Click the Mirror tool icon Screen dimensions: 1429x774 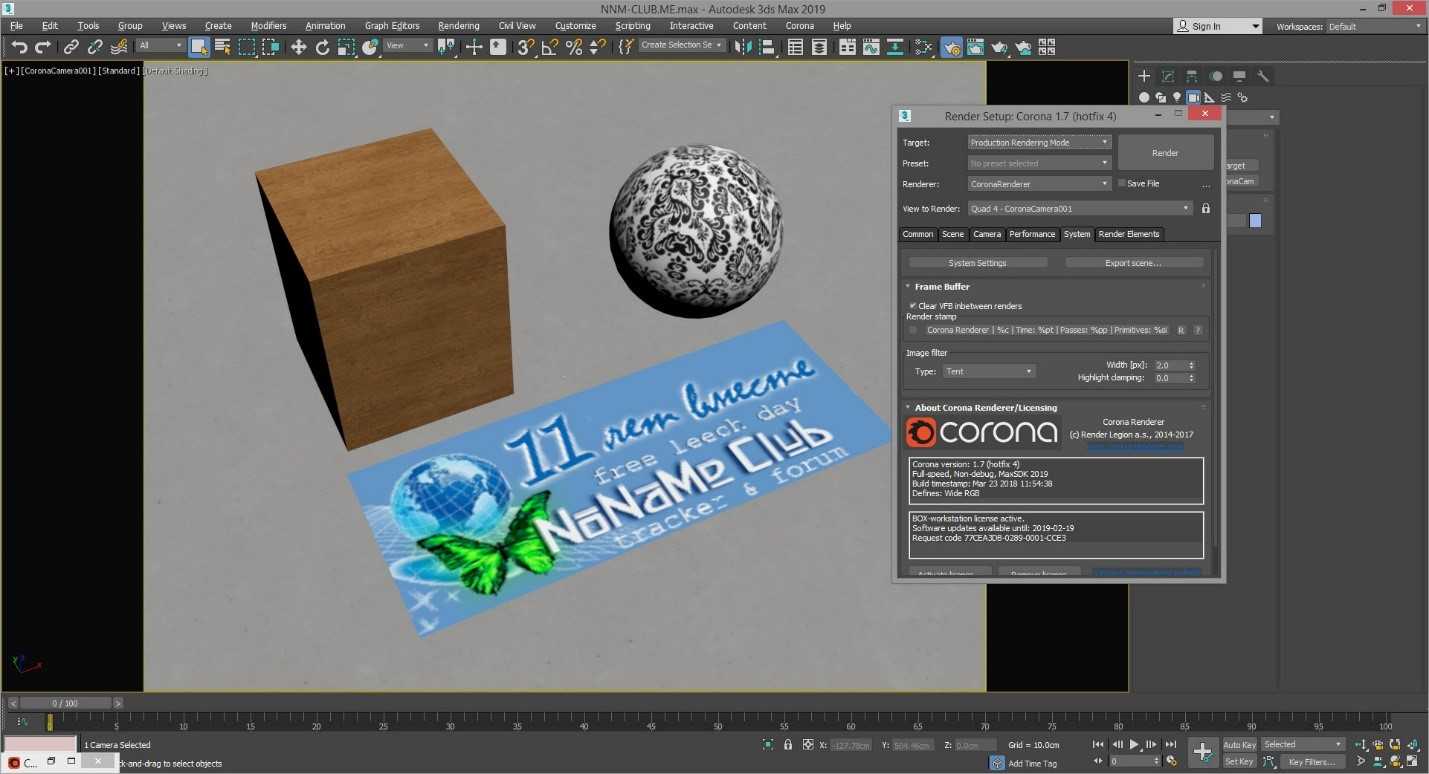tap(743, 47)
